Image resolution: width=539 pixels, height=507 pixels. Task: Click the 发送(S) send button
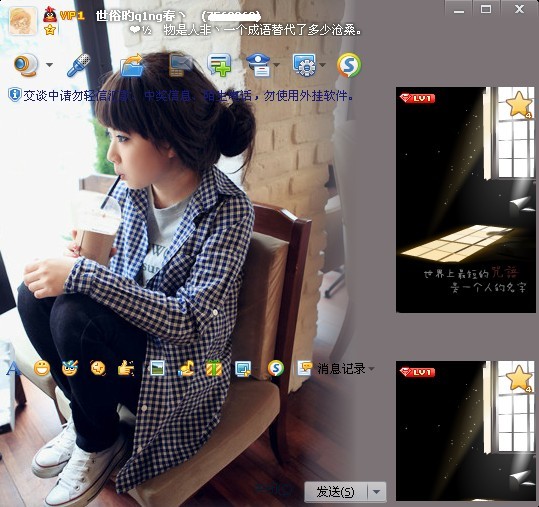coord(335,492)
